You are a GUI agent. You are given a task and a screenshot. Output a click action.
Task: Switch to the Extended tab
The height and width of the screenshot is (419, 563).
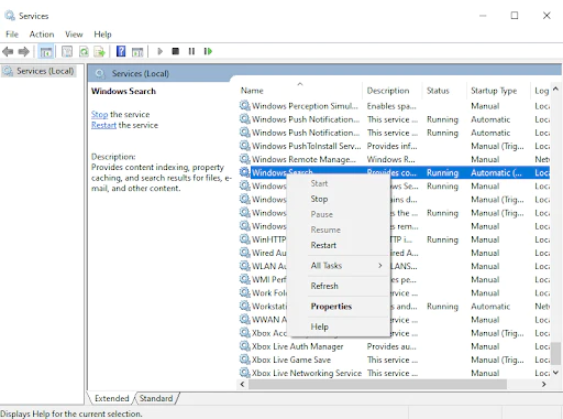(112, 399)
